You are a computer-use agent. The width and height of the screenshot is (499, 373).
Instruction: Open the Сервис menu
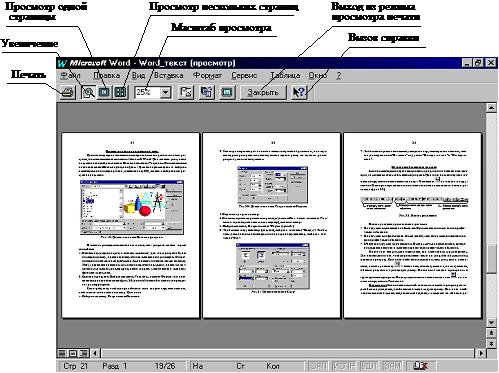[x=244, y=76]
